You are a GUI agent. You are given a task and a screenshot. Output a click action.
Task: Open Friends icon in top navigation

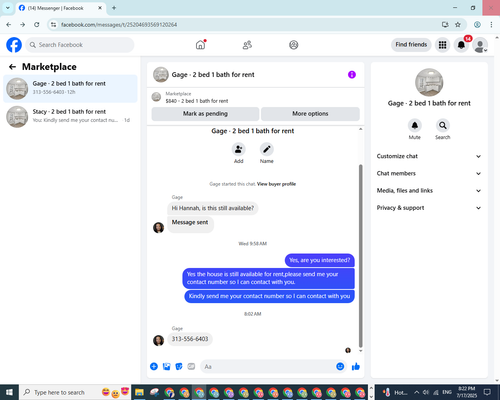point(247,45)
